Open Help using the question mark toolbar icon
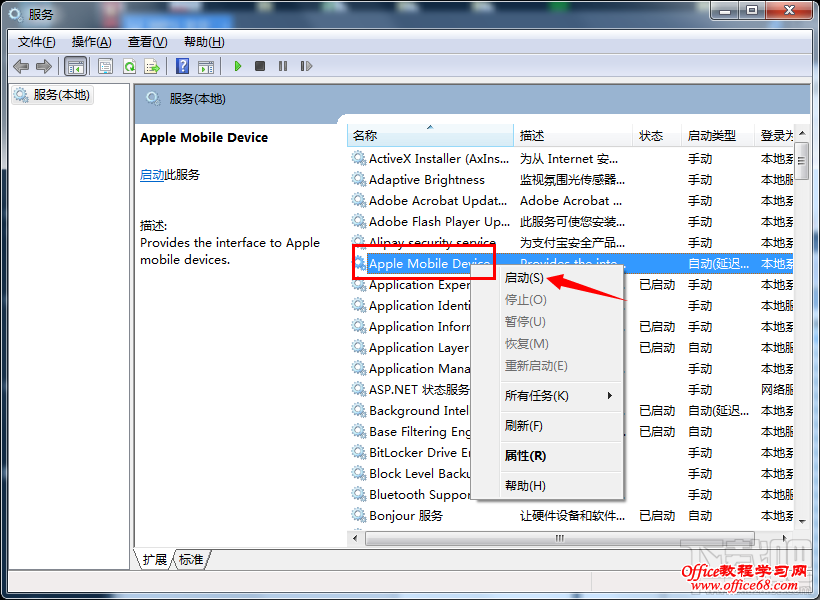This screenshot has width=820, height=600. coord(182,66)
